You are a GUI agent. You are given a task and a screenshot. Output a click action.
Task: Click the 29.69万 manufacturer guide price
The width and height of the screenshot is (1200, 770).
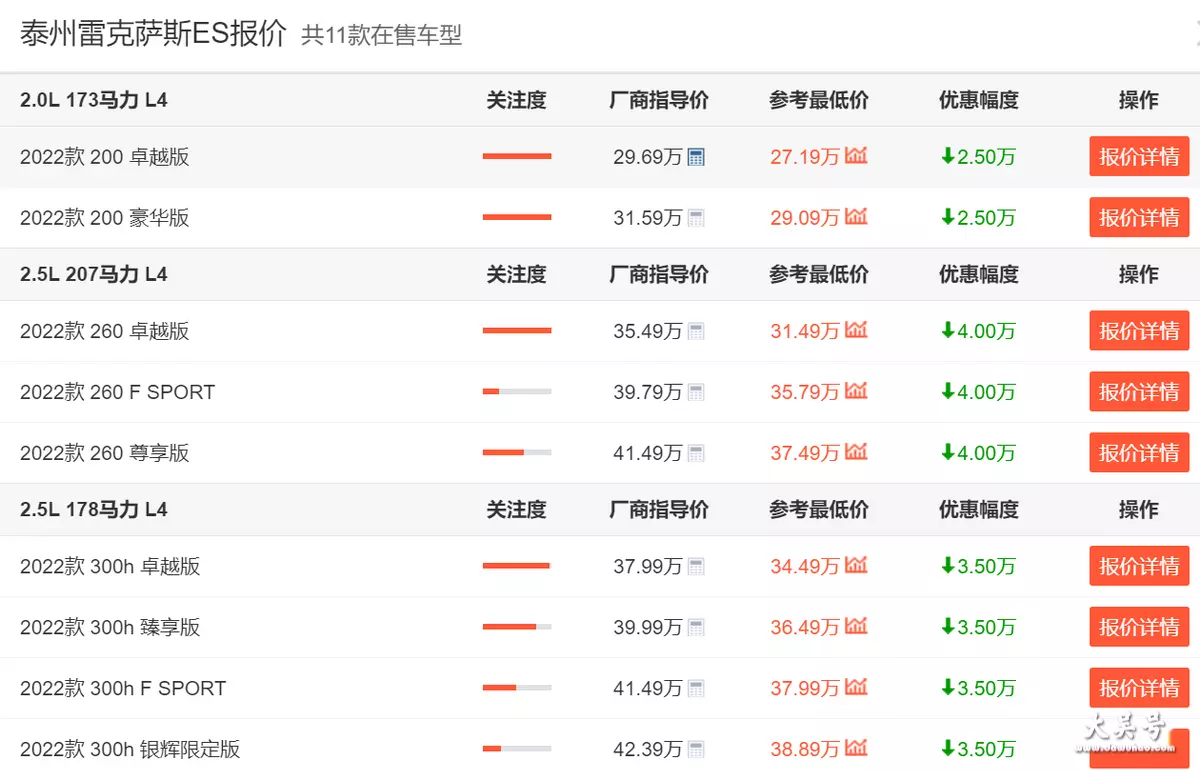(x=648, y=157)
